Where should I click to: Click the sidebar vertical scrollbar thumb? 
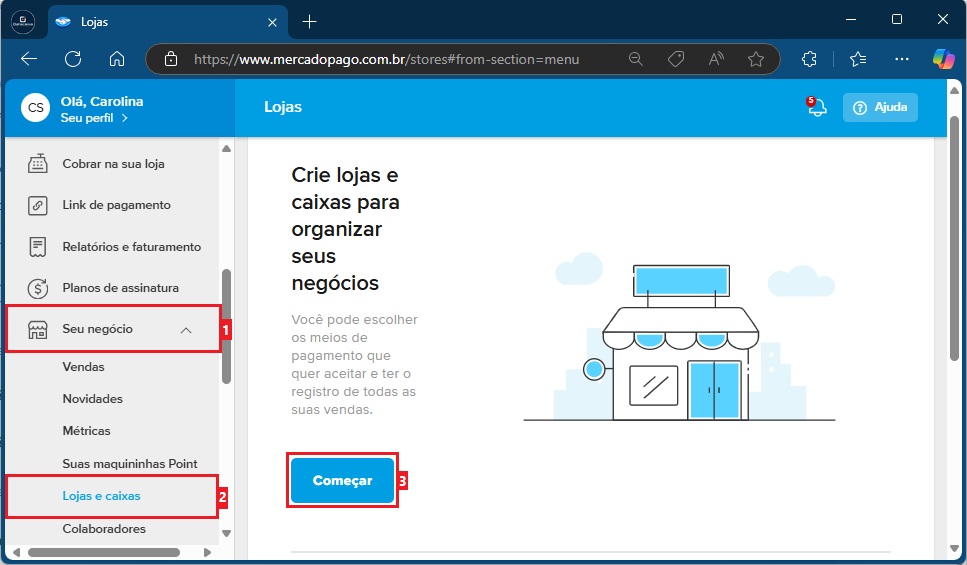click(226, 326)
